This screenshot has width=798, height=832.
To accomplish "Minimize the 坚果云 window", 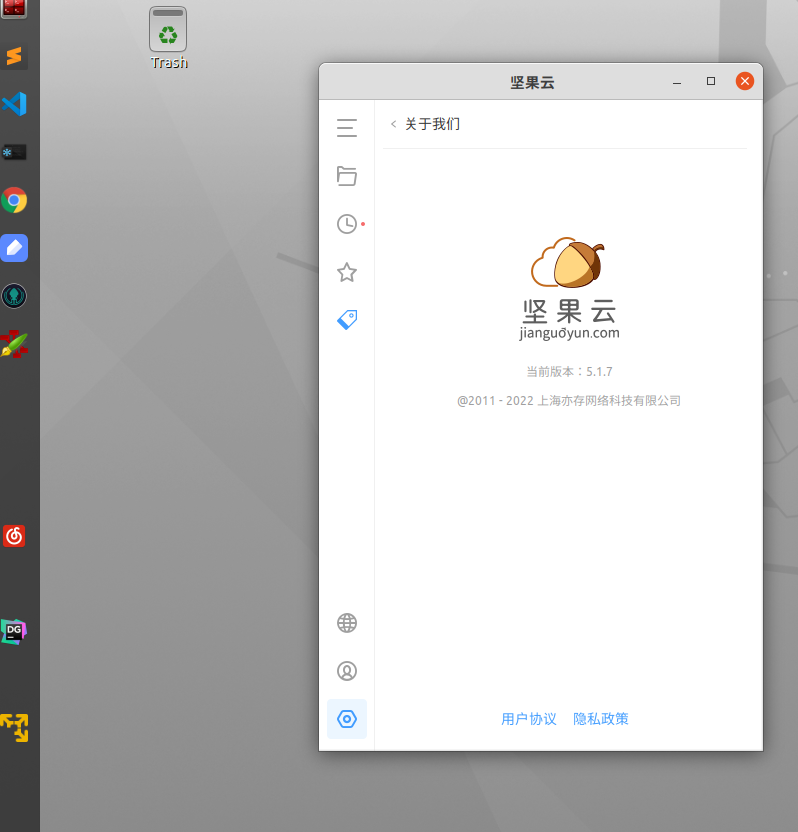I will point(677,82).
